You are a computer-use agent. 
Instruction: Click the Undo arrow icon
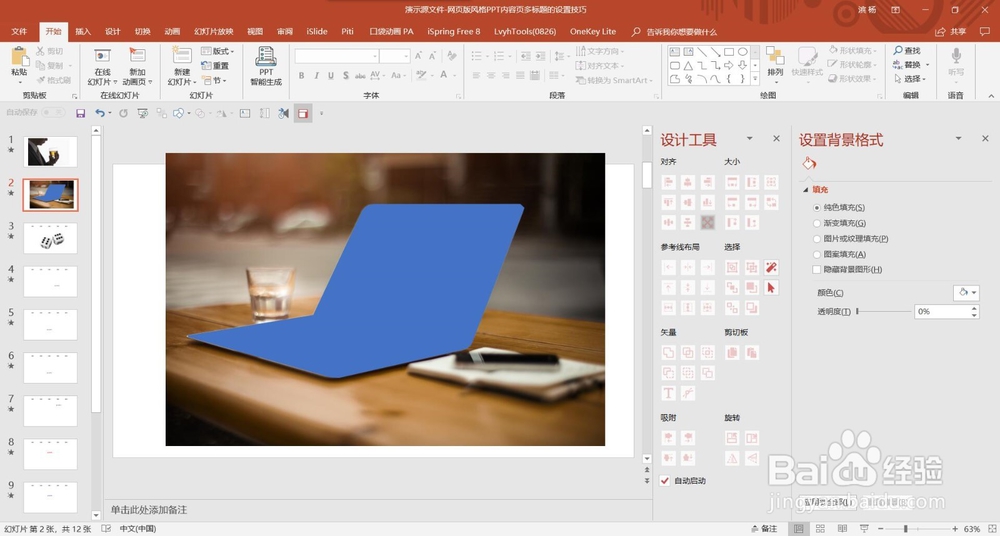(99, 114)
